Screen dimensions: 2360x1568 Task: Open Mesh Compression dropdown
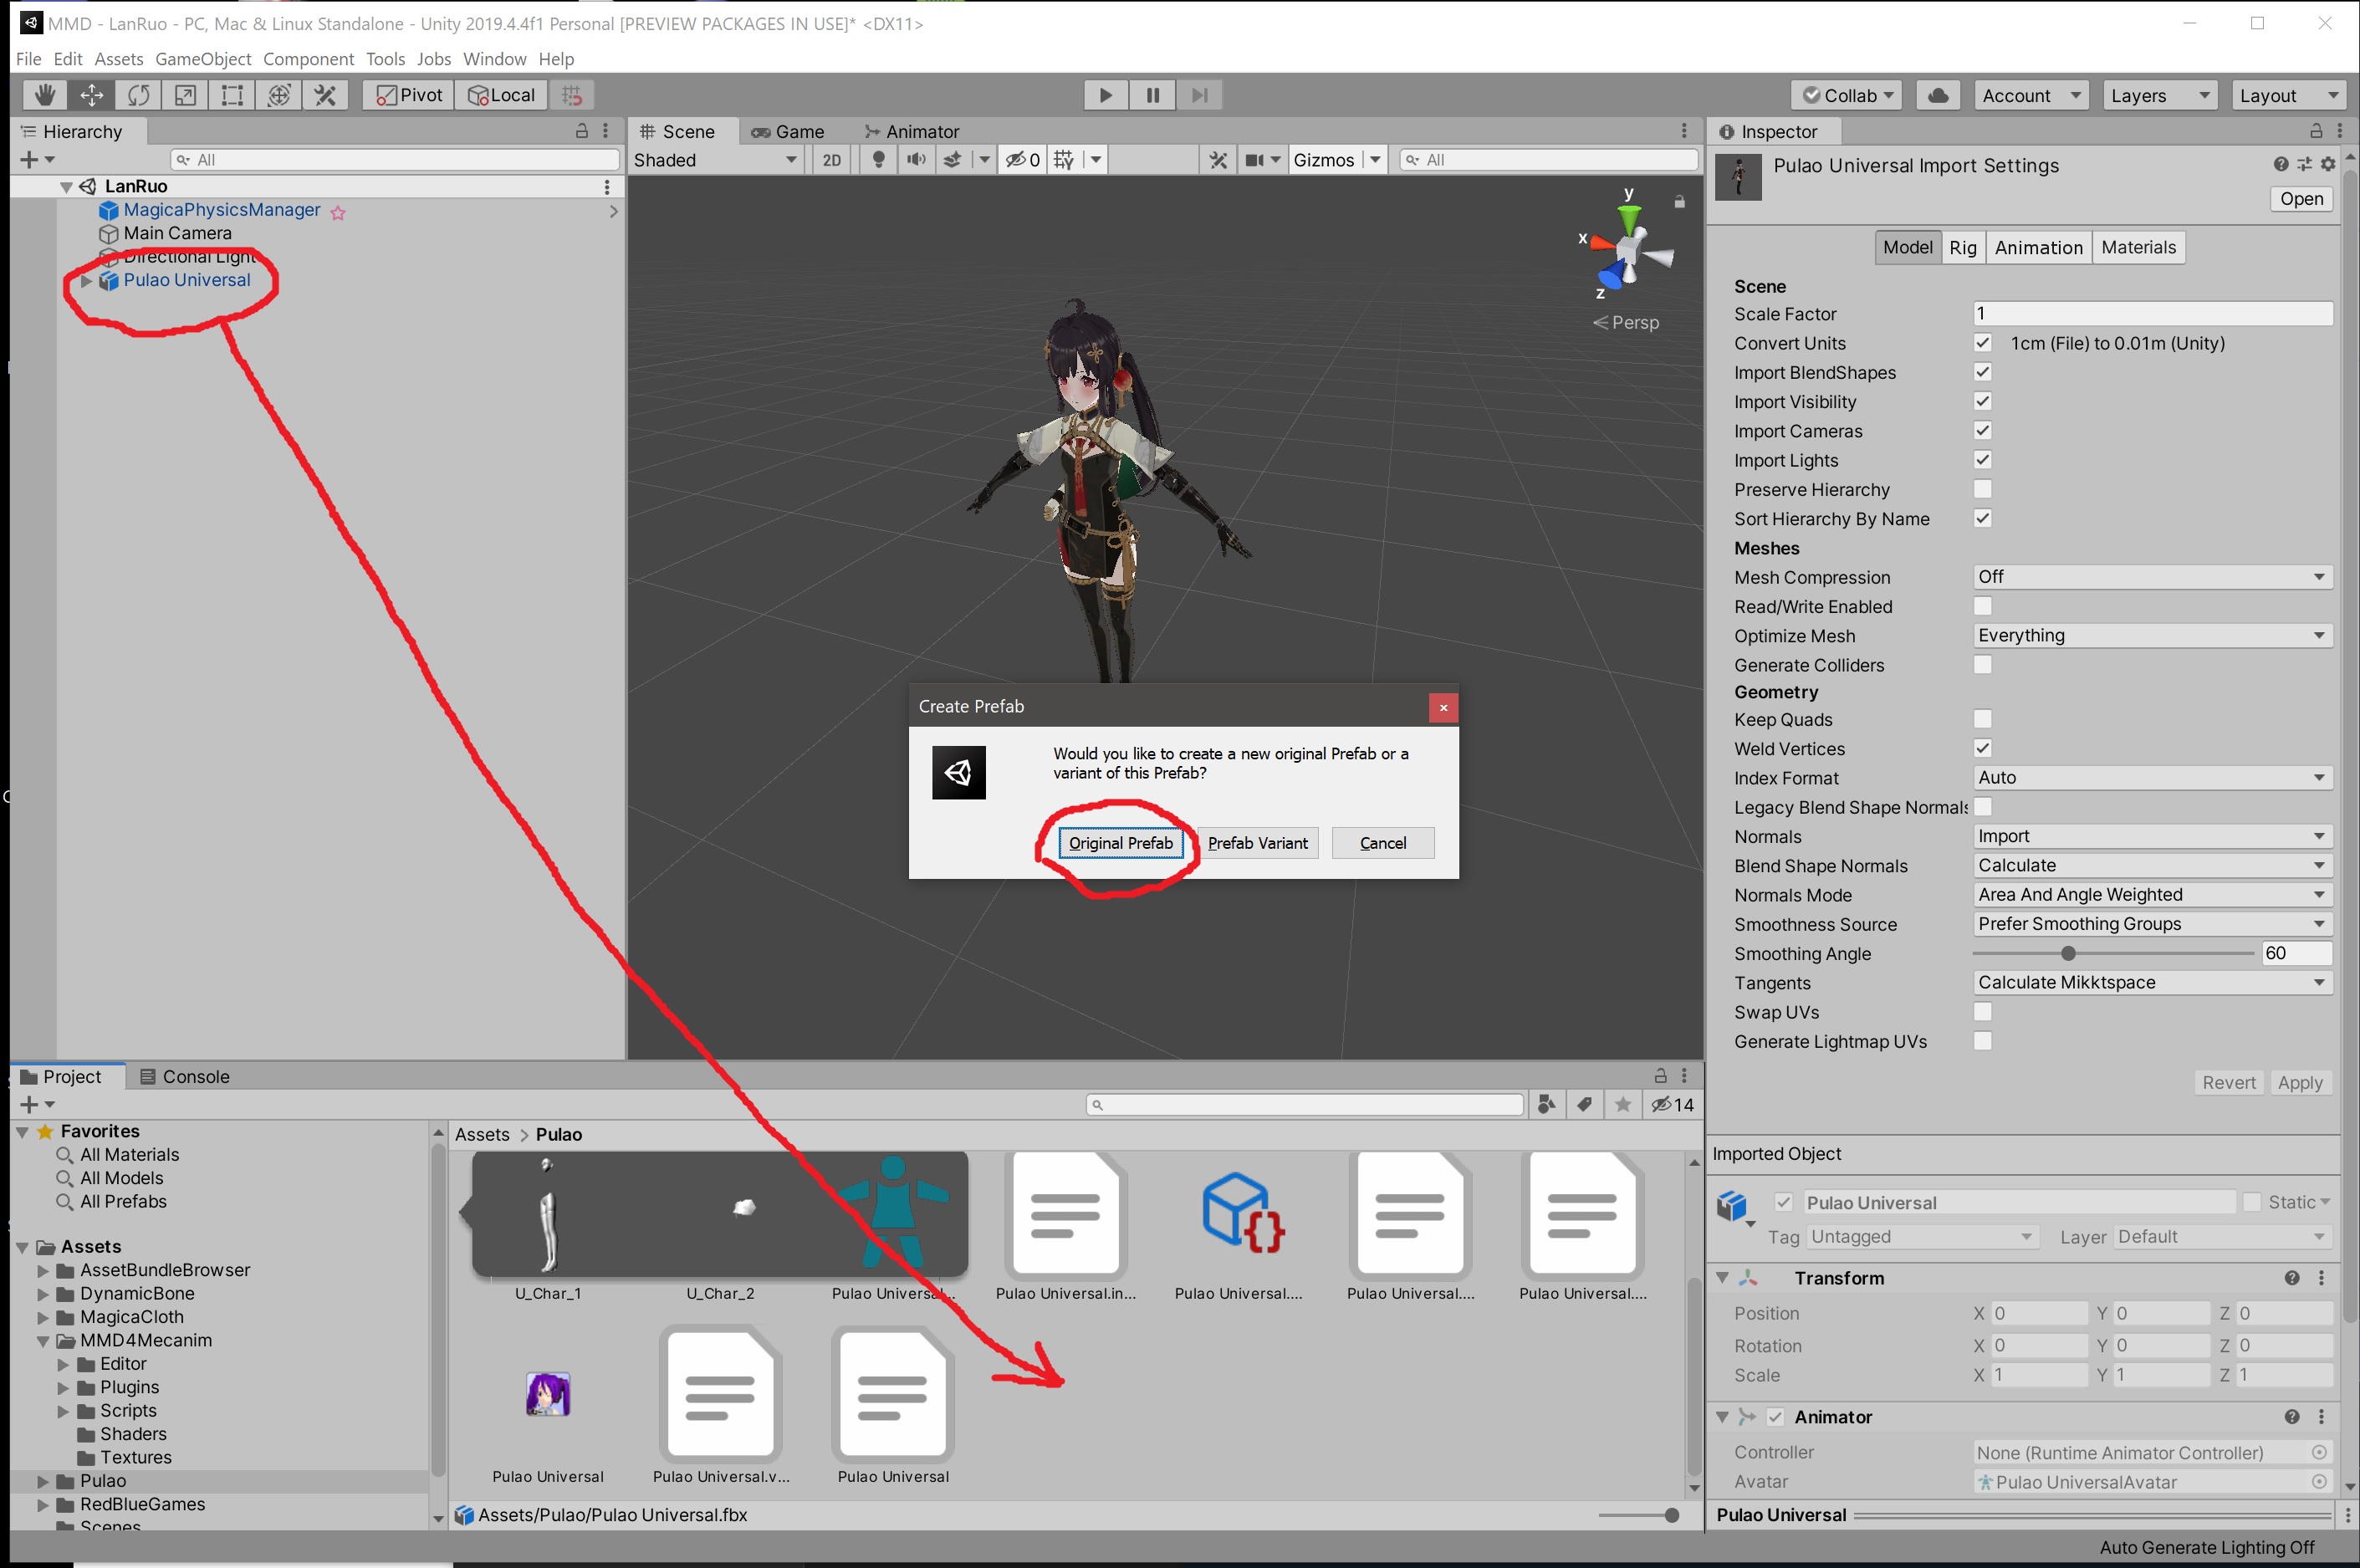[x=2151, y=577]
